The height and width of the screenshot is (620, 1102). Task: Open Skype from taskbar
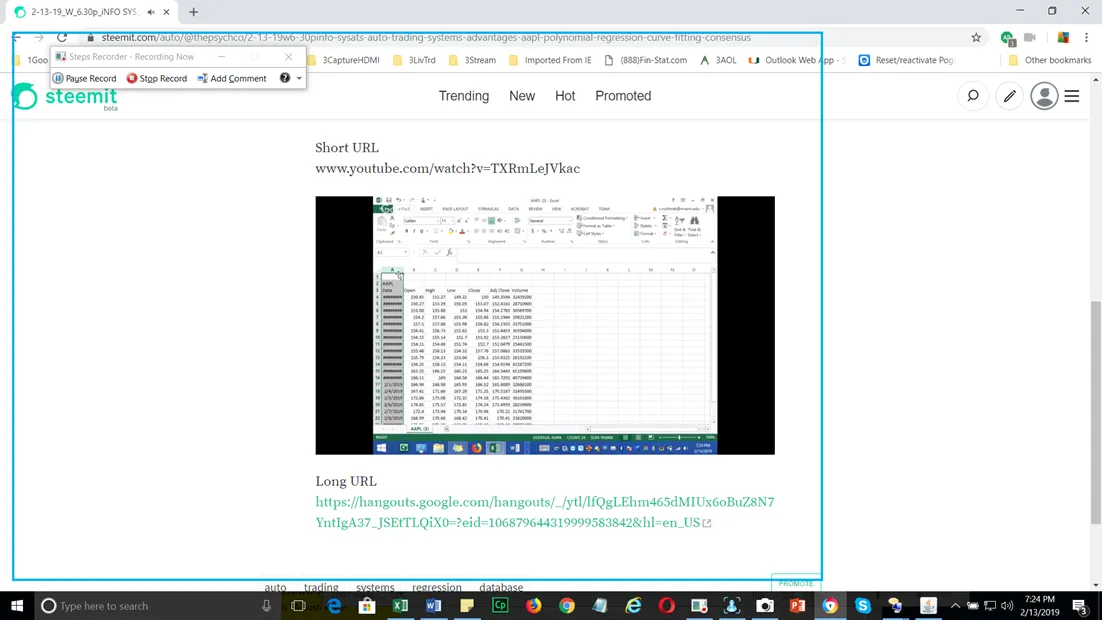[863, 605]
